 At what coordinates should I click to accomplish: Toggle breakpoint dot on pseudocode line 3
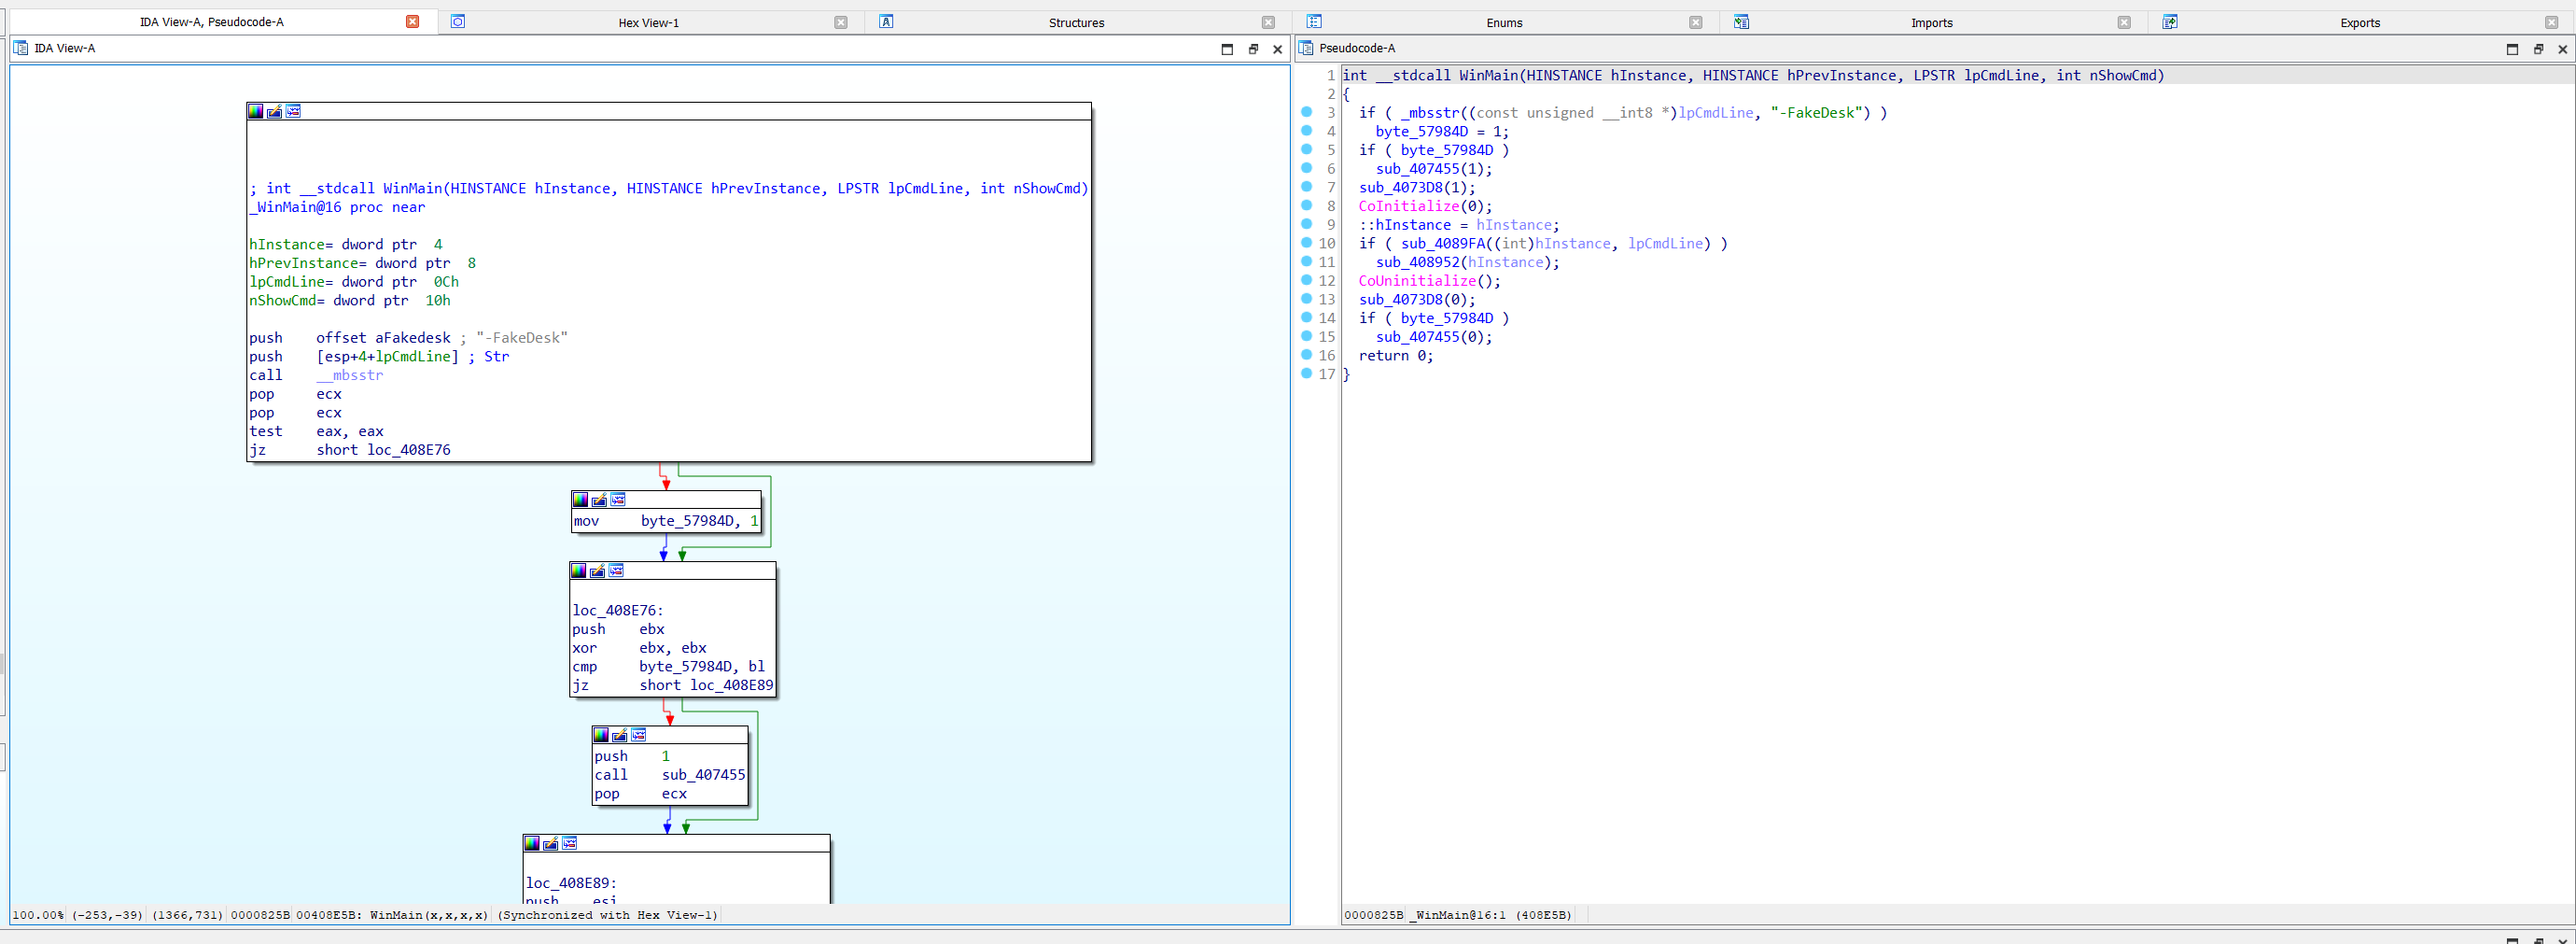point(1306,113)
